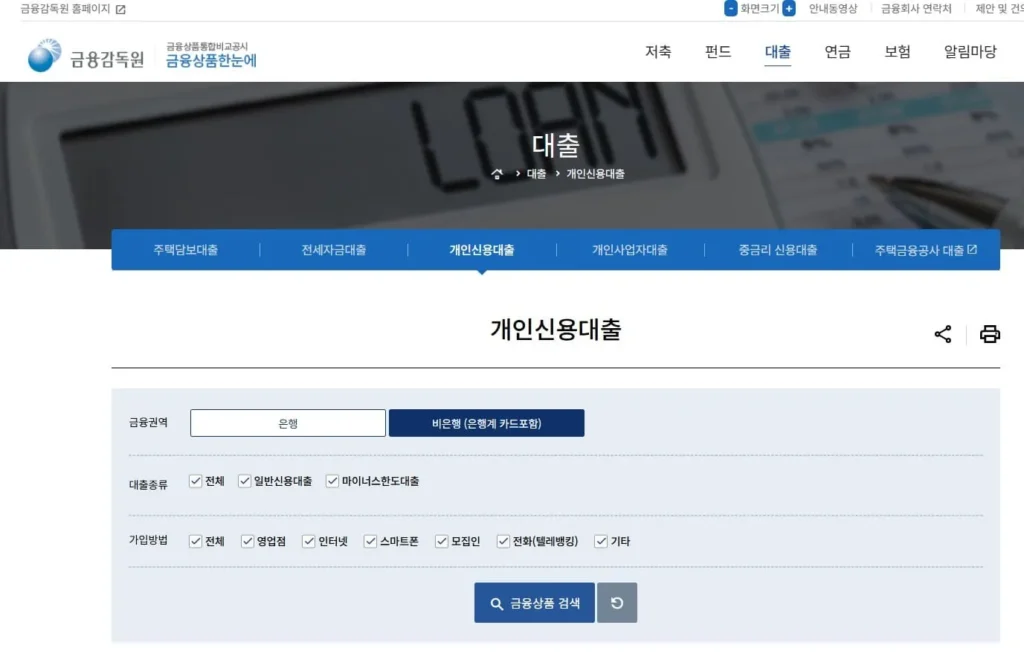The height and width of the screenshot is (657, 1024).
Task: Switch to 중금리 신용대출 tab
Action: click(778, 249)
